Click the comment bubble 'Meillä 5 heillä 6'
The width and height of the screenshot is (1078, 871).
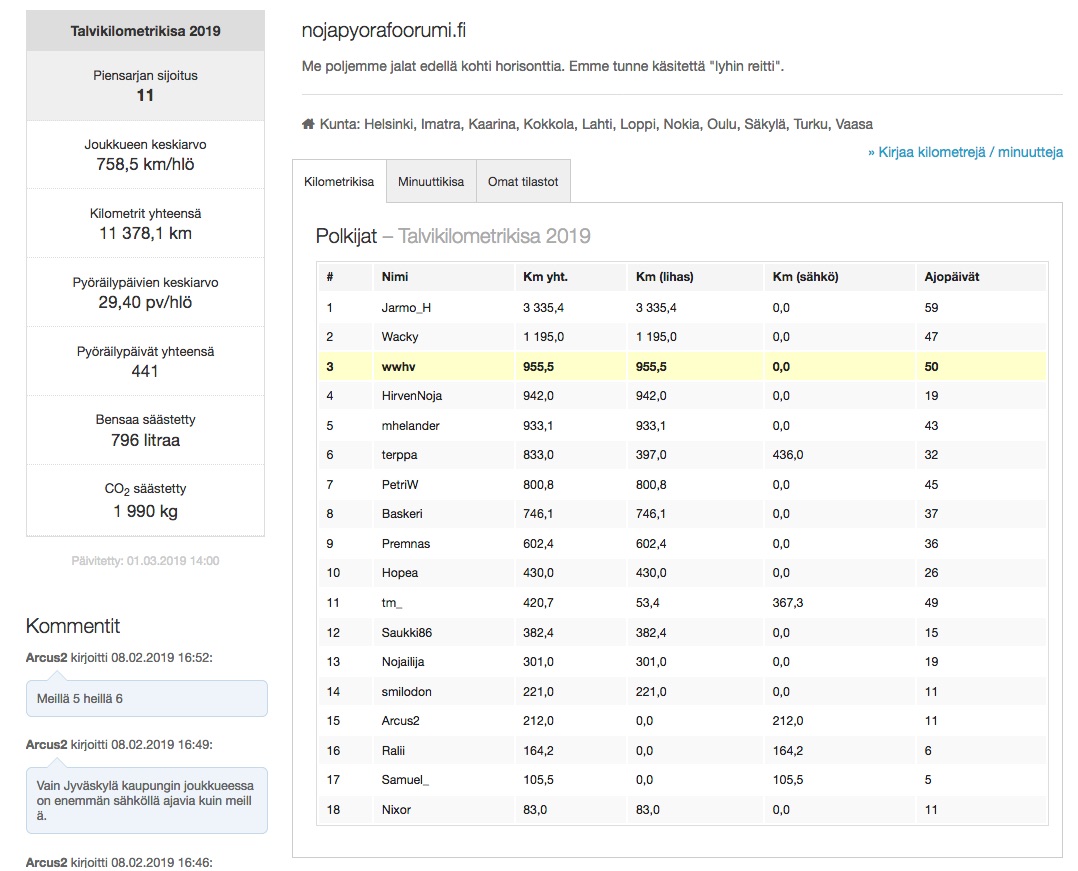(x=146, y=698)
